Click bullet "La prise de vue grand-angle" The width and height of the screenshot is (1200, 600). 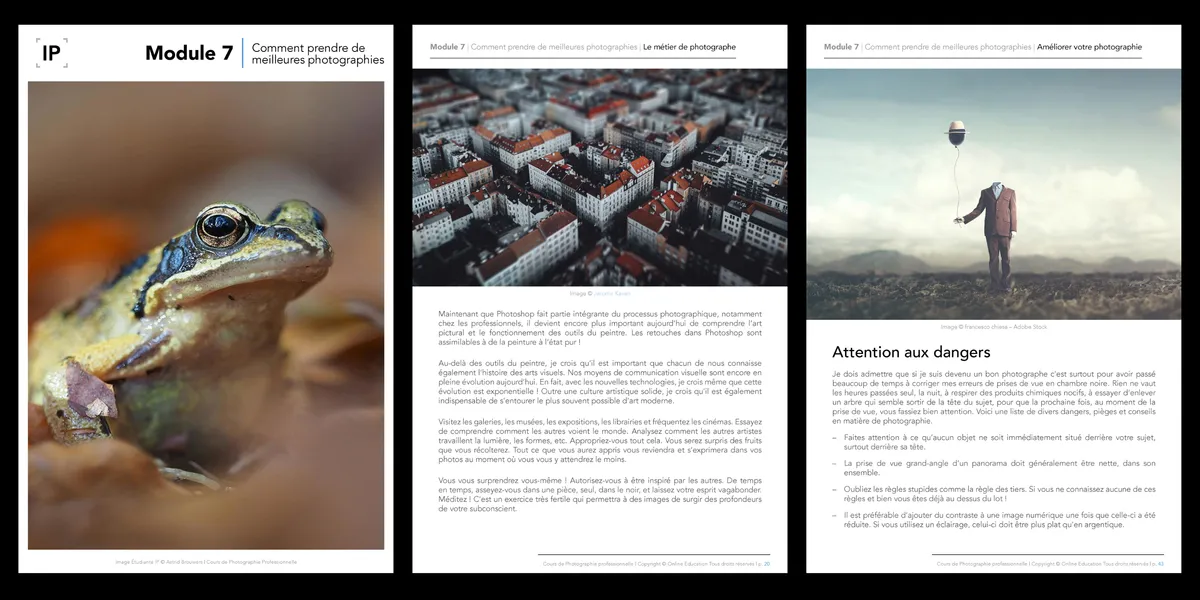(994, 468)
